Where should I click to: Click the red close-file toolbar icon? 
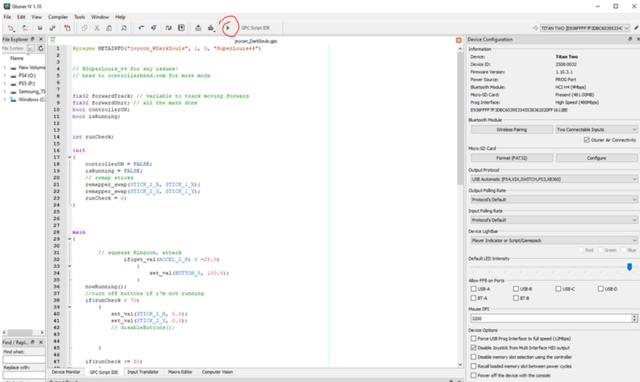click(x=67, y=28)
